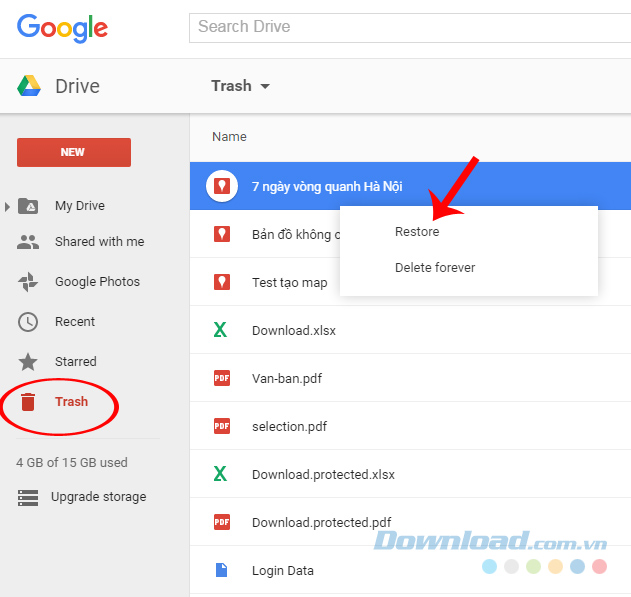Click the Google logo
631x597 pixels.
[x=62, y=28]
